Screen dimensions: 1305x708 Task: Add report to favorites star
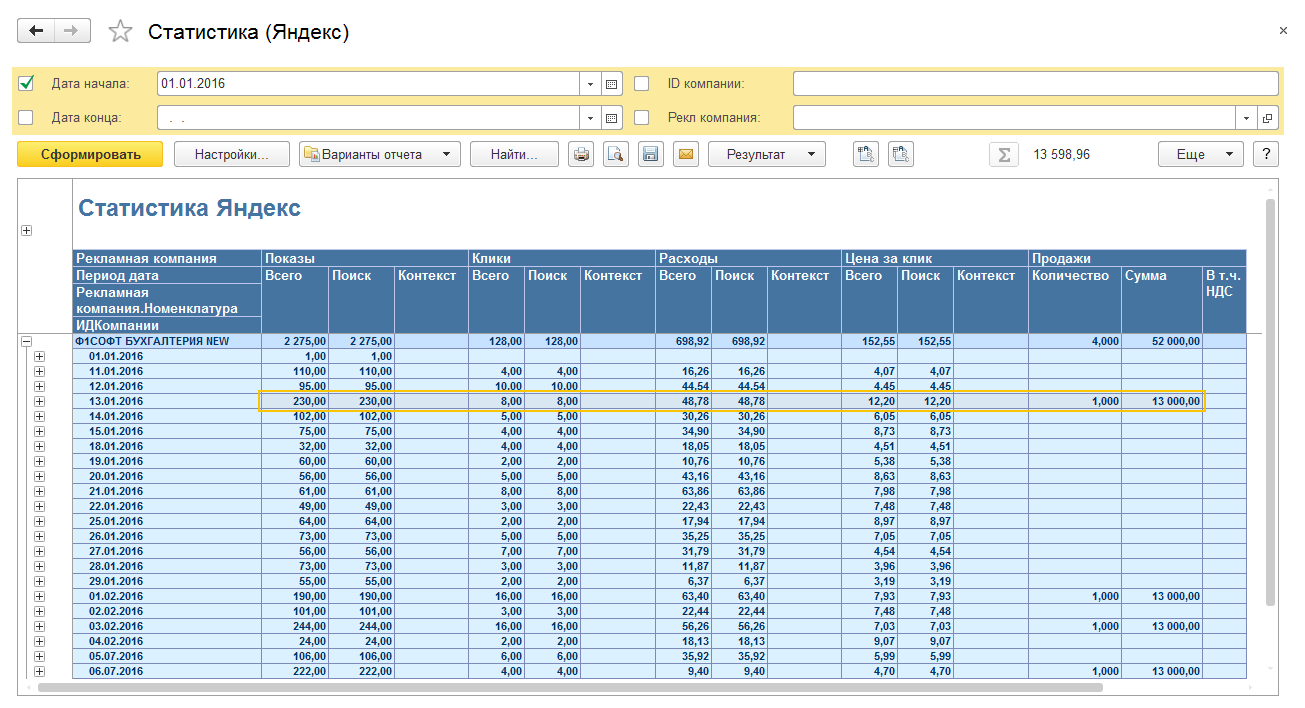120,32
